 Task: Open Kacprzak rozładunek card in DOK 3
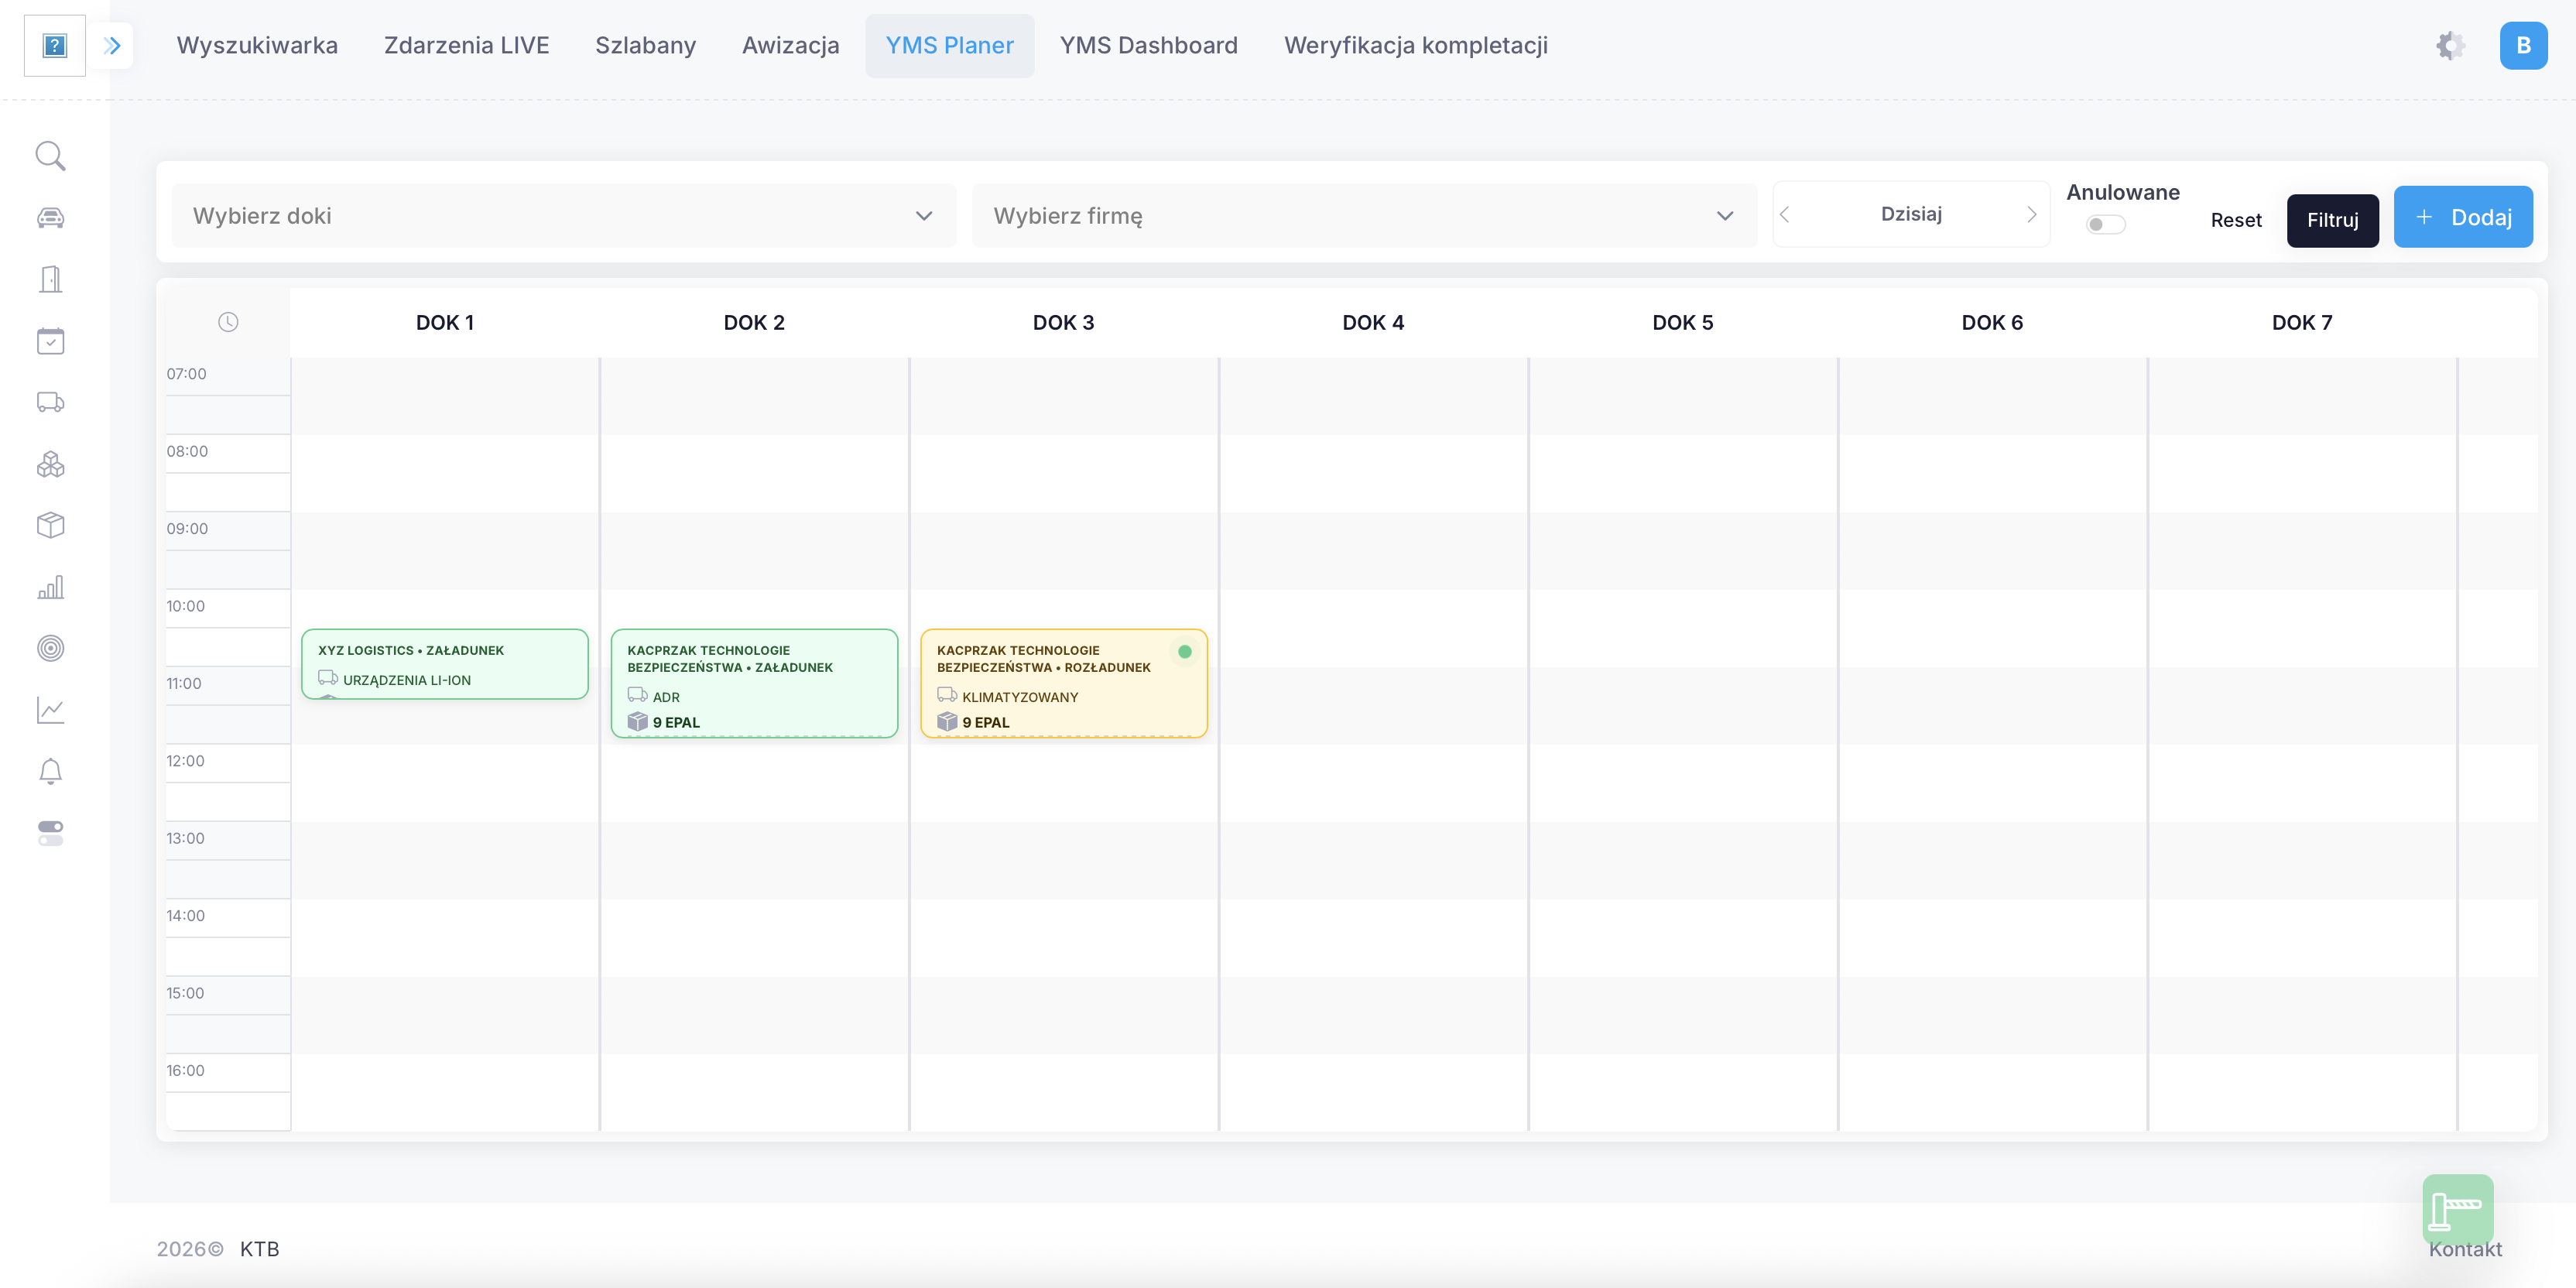point(1064,683)
